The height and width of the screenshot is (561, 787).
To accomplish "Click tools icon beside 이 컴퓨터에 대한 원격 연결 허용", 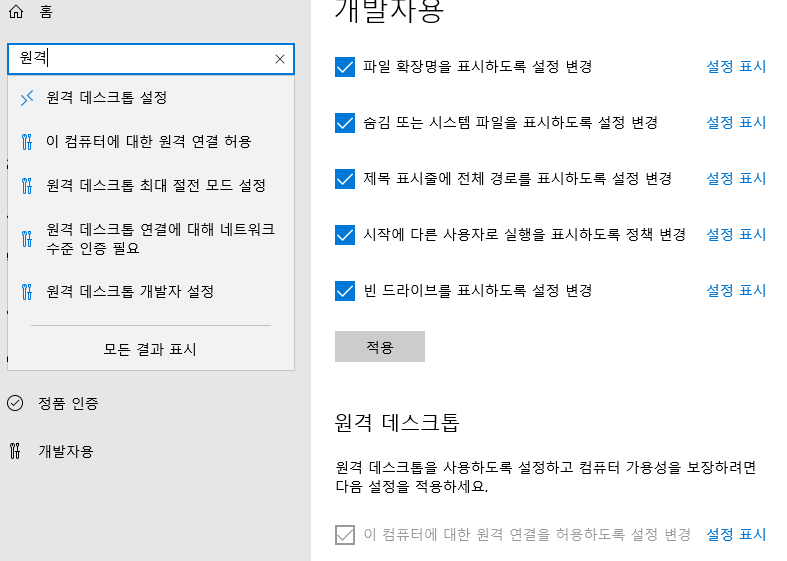I will point(27,142).
